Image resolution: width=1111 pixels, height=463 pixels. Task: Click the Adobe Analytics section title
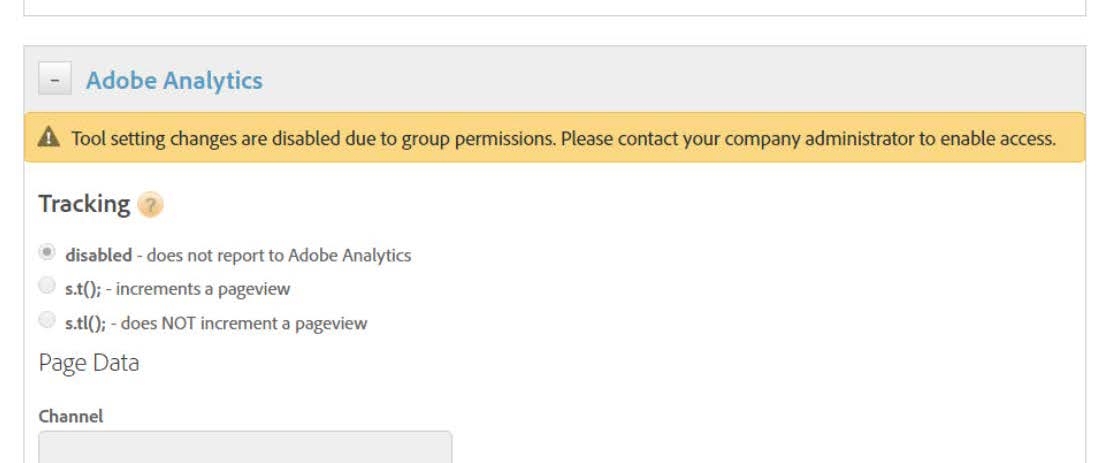tap(174, 81)
